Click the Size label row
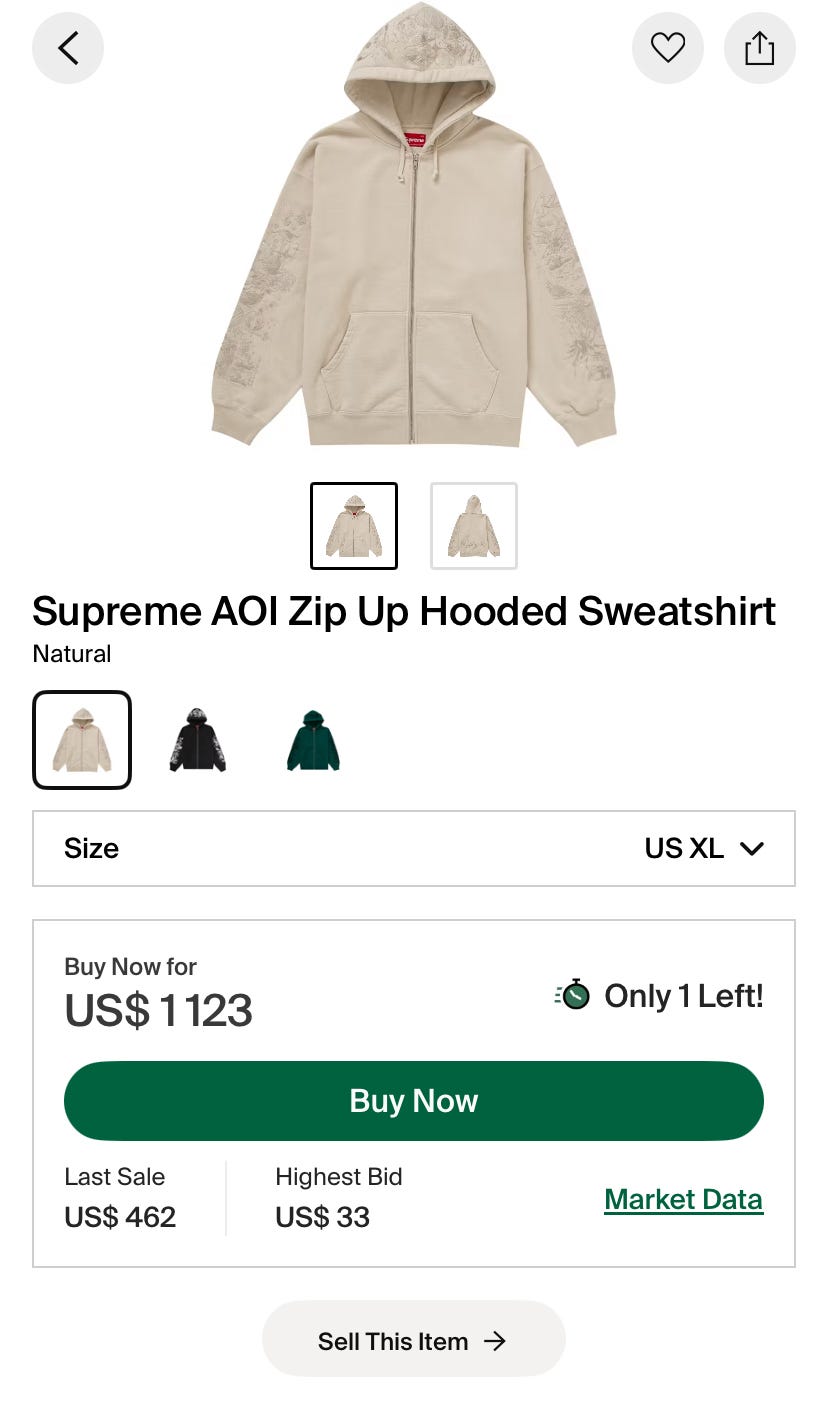 pos(414,848)
